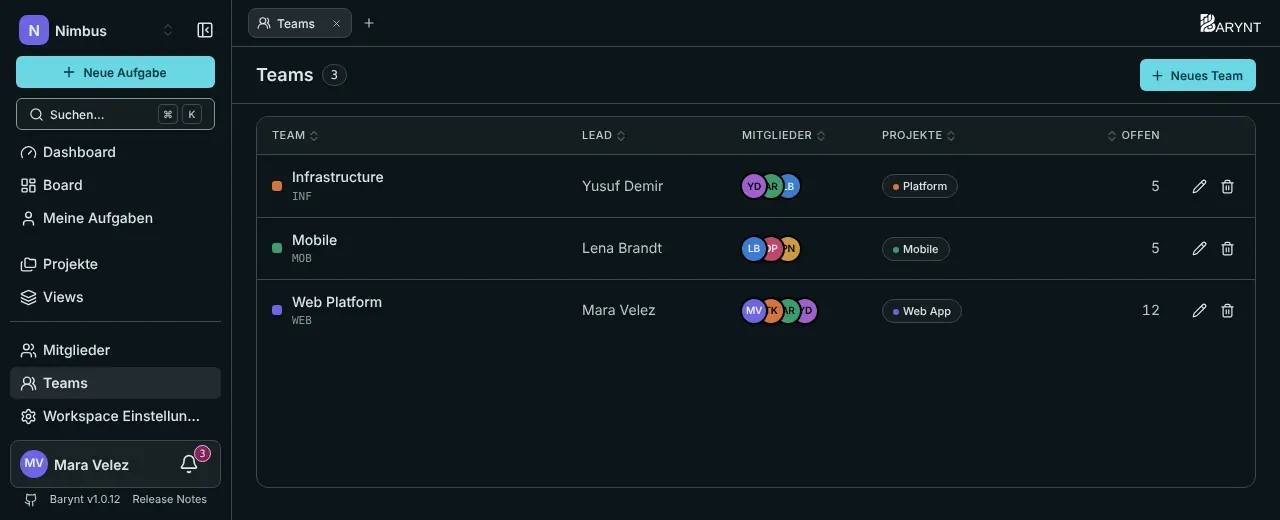This screenshot has width=1280, height=520.
Task: Click the Web Platform team name
Action: pyautogui.click(x=337, y=302)
